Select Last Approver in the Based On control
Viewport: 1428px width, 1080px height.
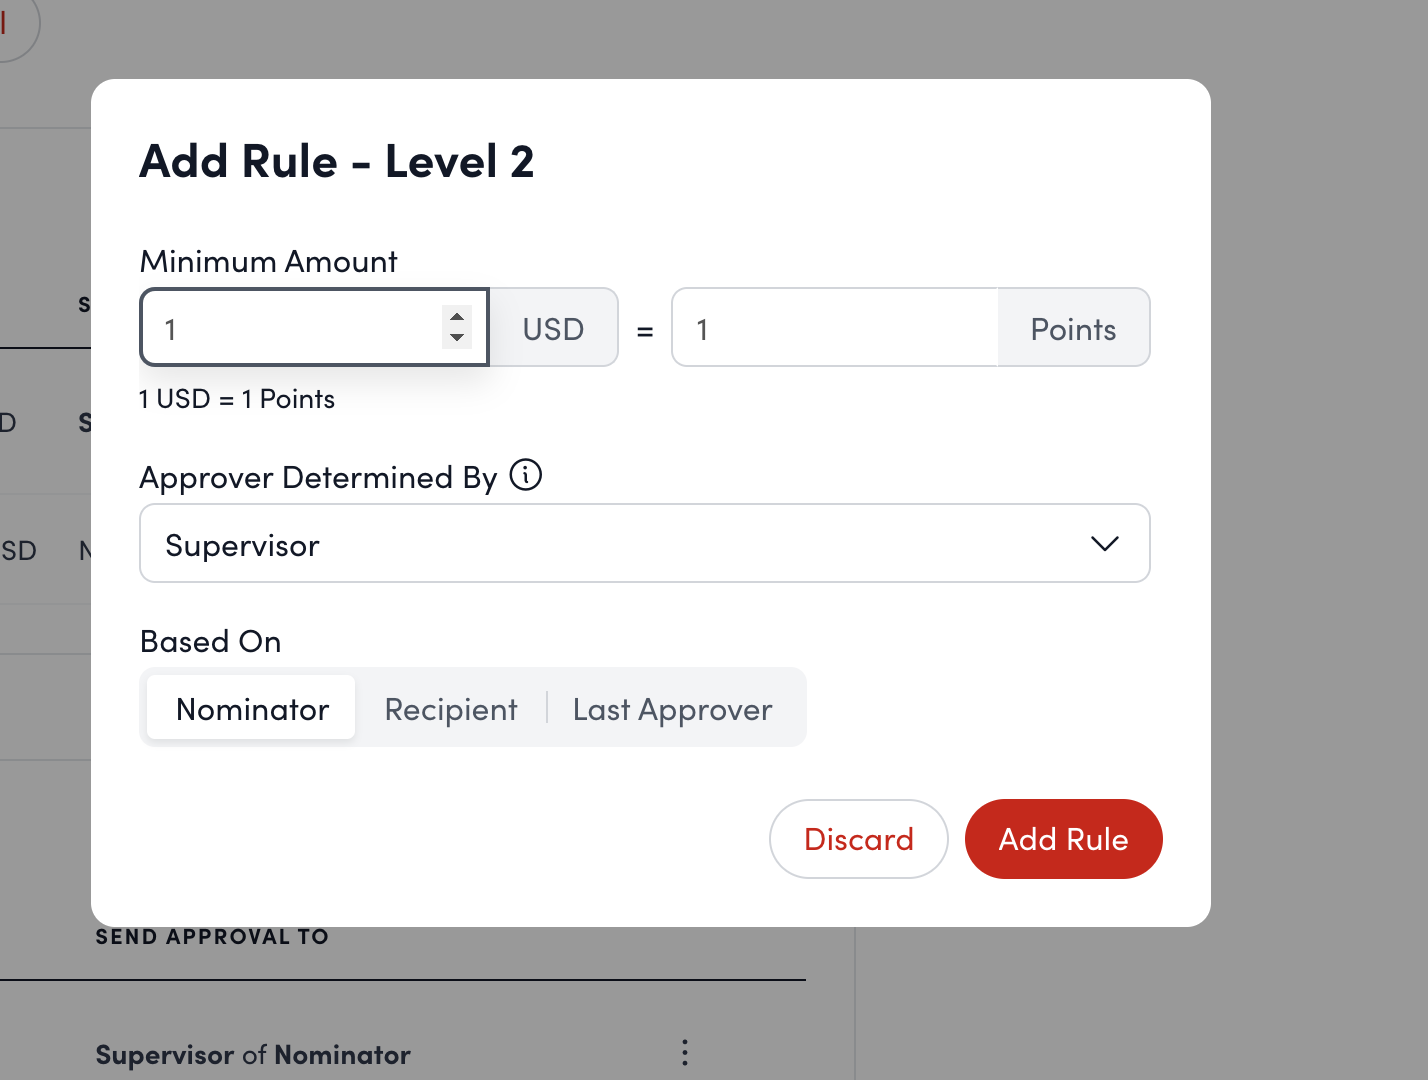tap(672, 708)
